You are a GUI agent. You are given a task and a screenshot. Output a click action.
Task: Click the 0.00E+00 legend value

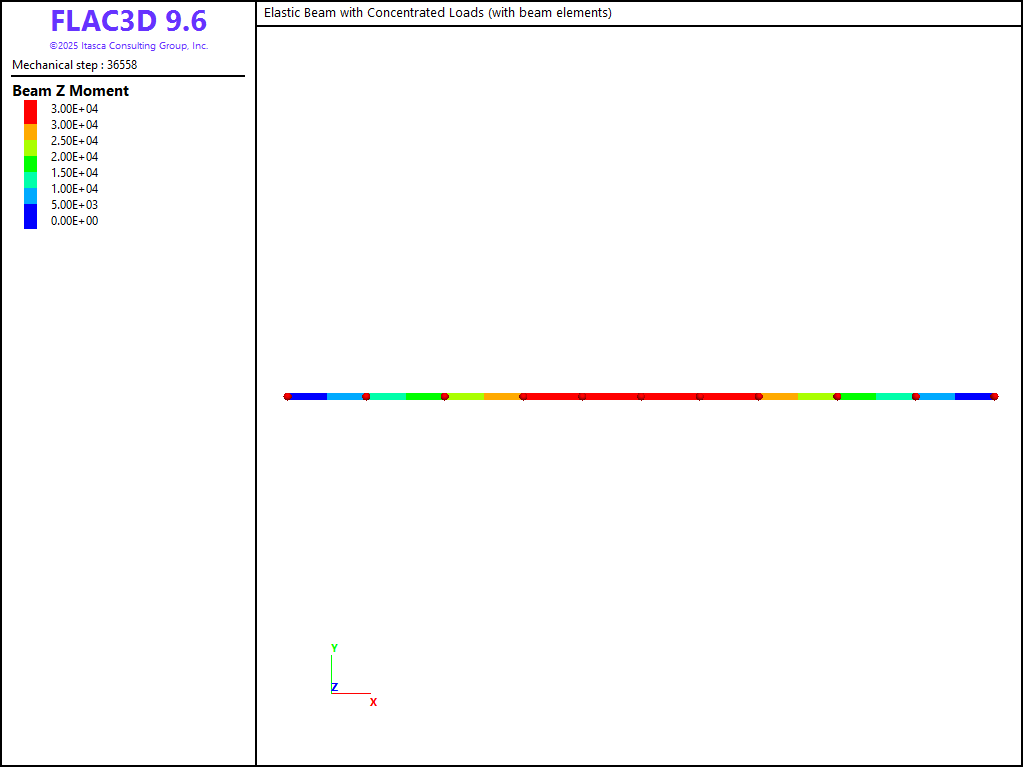click(75, 221)
